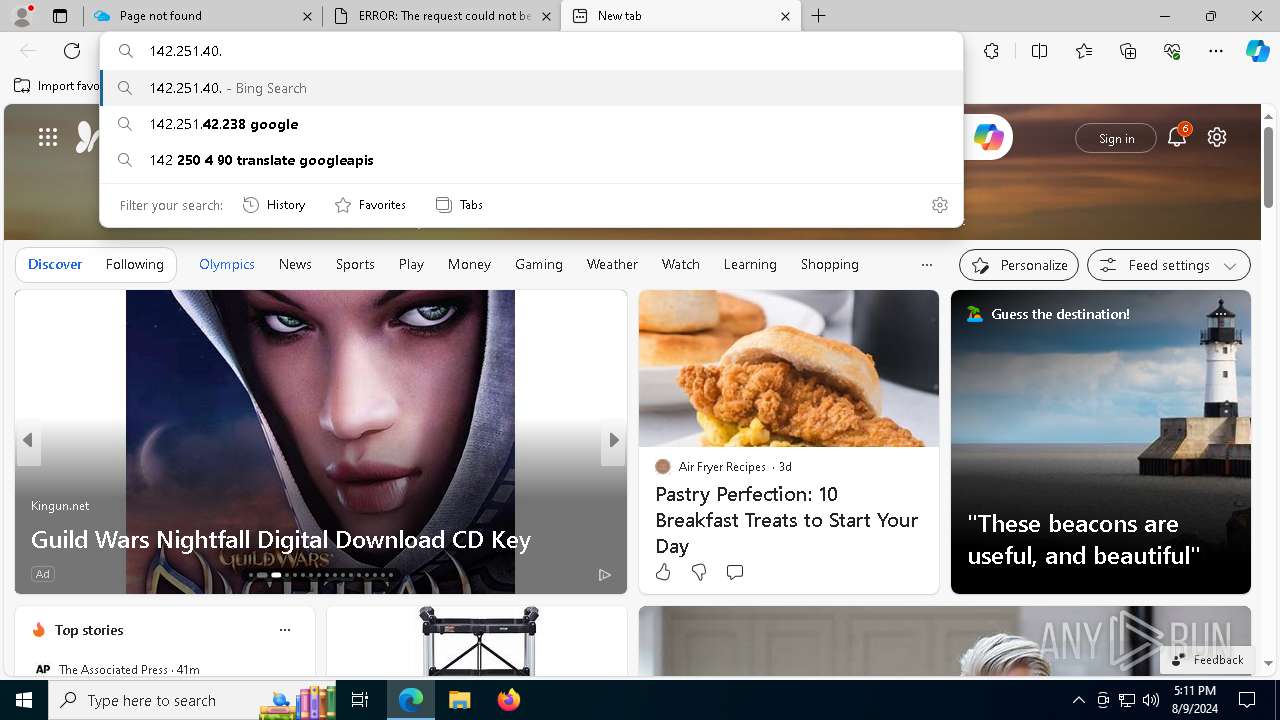Click the address bar input field
Viewport: 1280px width, 720px height.
coord(532,51)
